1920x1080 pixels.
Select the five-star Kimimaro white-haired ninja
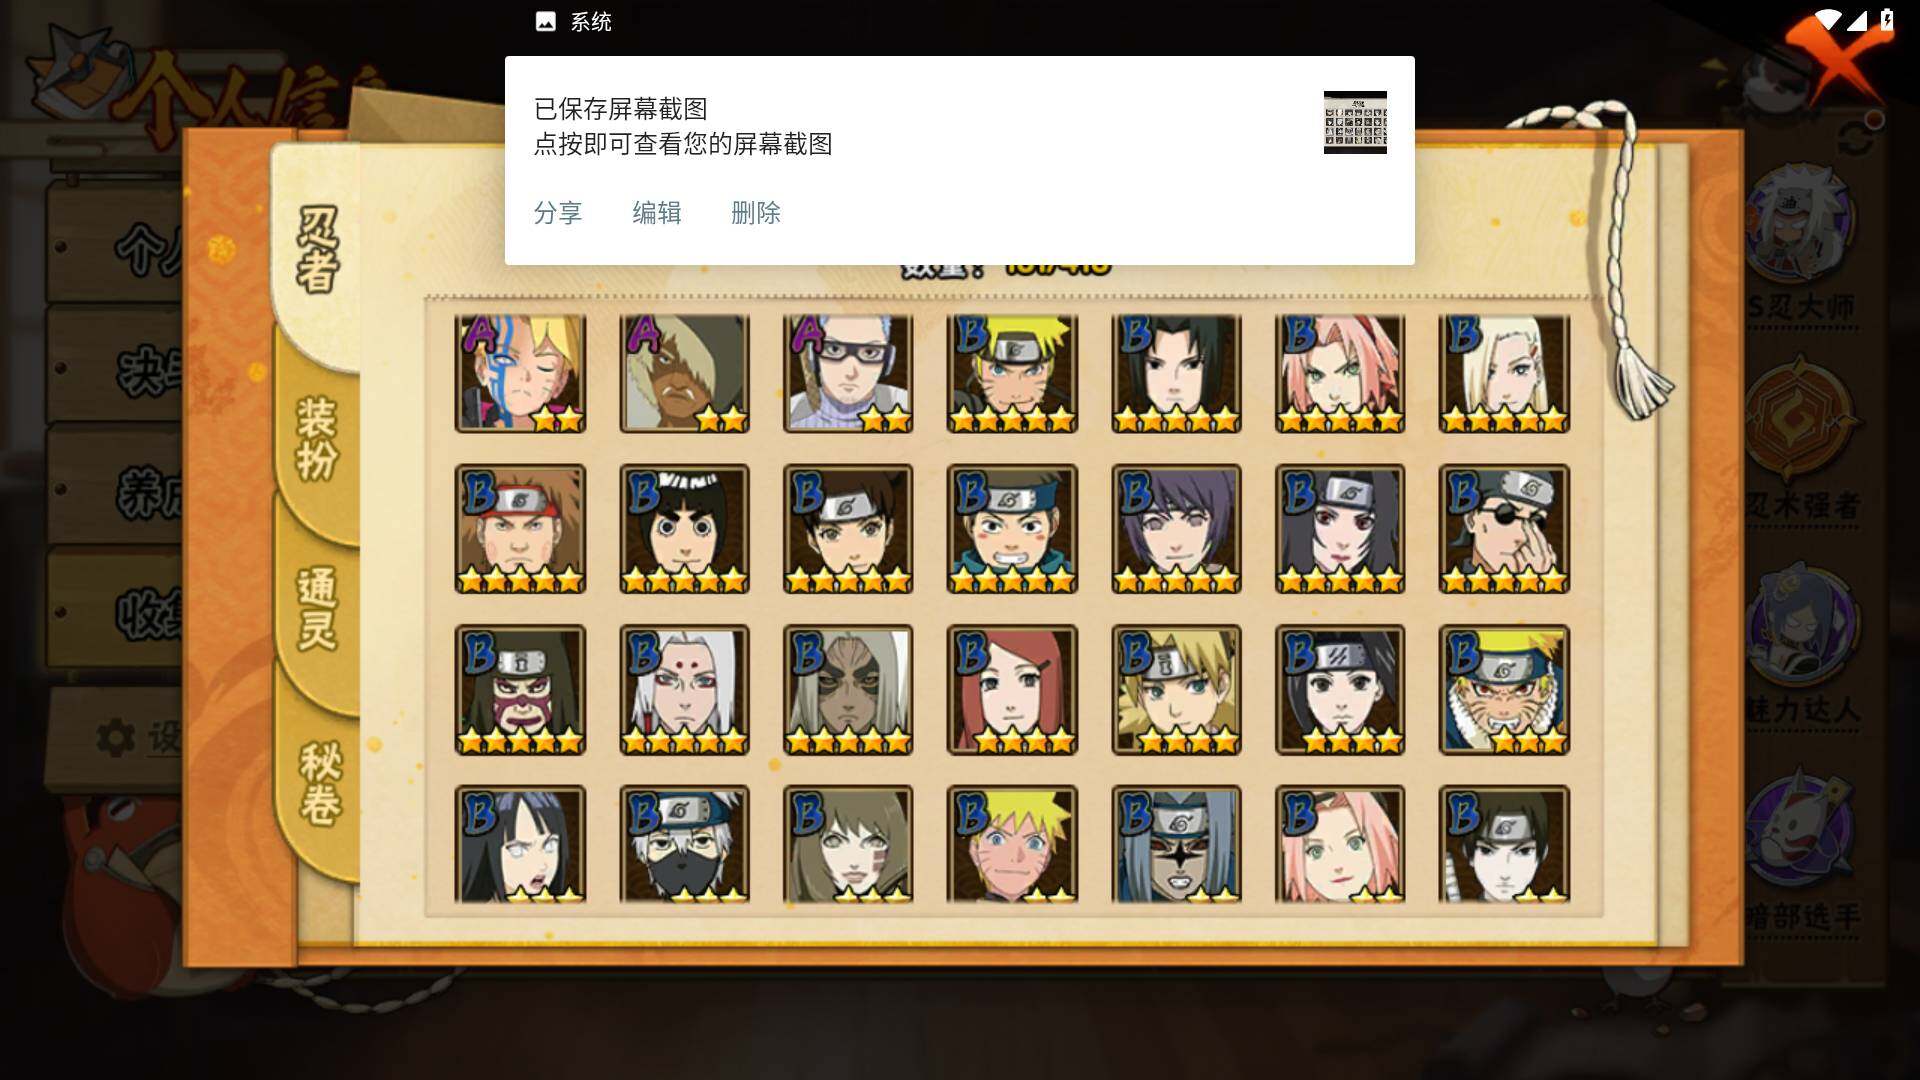point(684,690)
